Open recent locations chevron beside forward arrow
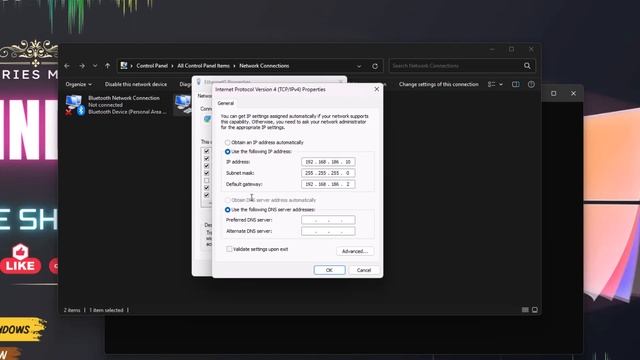Image resolution: width=640 pixels, height=360 pixels. tap(95, 66)
